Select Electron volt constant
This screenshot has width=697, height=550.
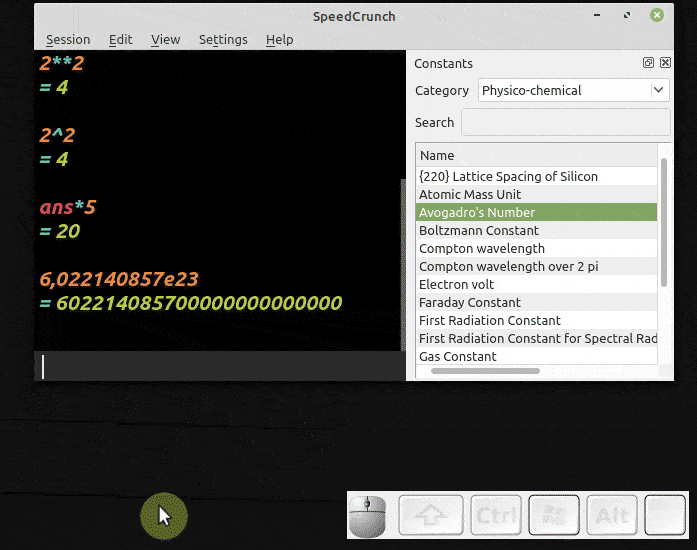tap(537, 285)
